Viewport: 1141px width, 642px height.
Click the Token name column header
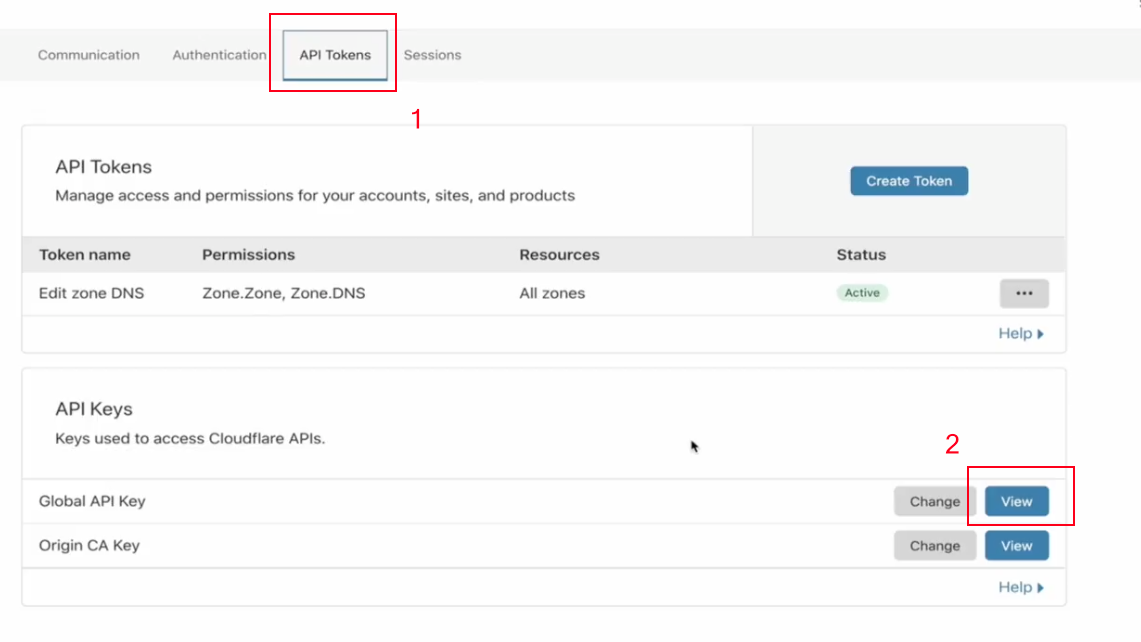(85, 255)
